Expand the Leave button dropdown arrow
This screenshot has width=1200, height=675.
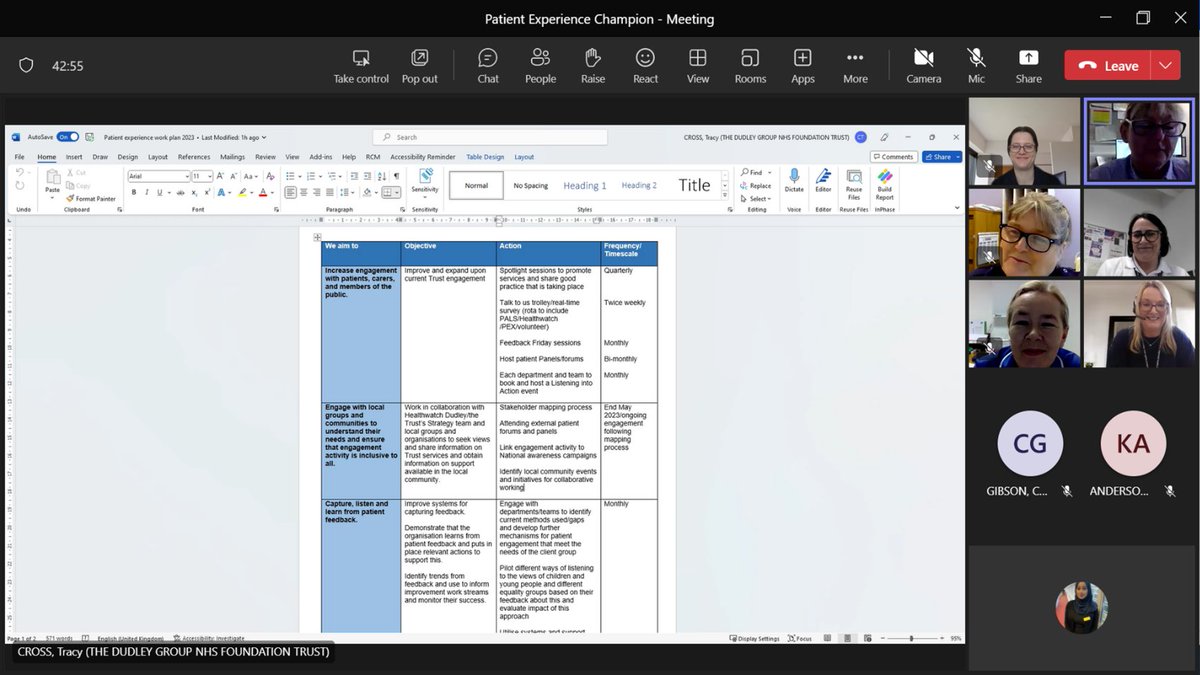(x=1165, y=65)
